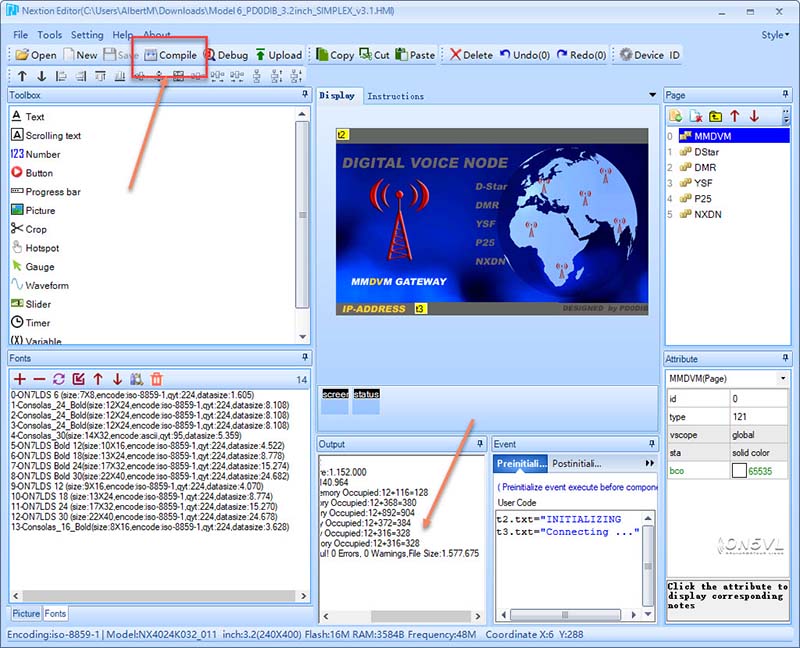Switch to the Postinitialize event tab

(577, 463)
